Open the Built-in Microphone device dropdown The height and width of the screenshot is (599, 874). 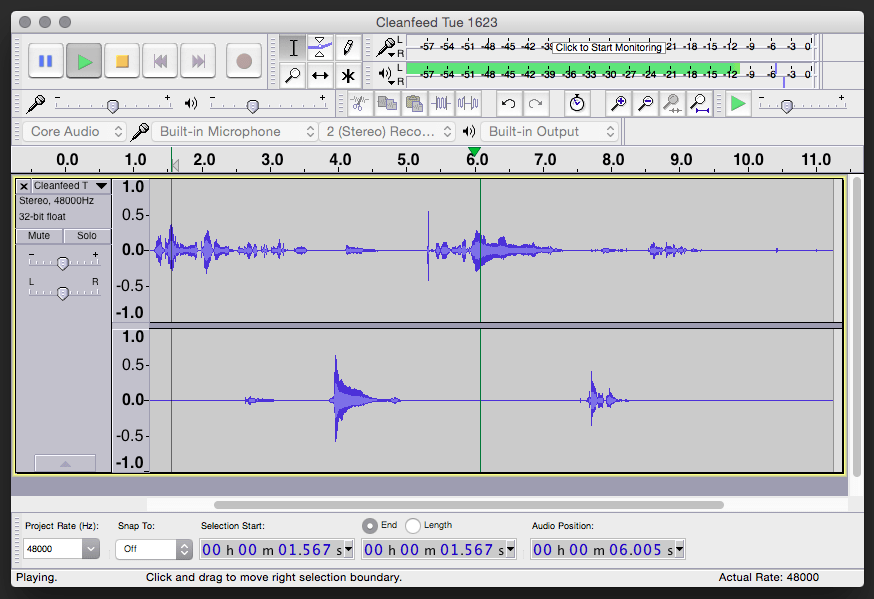pos(235,132)
